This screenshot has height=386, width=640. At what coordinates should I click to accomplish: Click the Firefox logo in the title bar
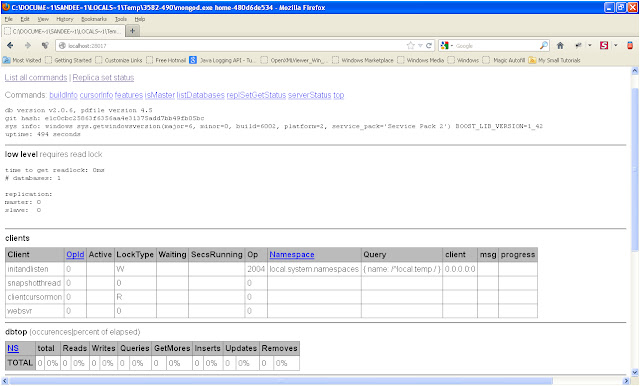[x=6, y=7]
